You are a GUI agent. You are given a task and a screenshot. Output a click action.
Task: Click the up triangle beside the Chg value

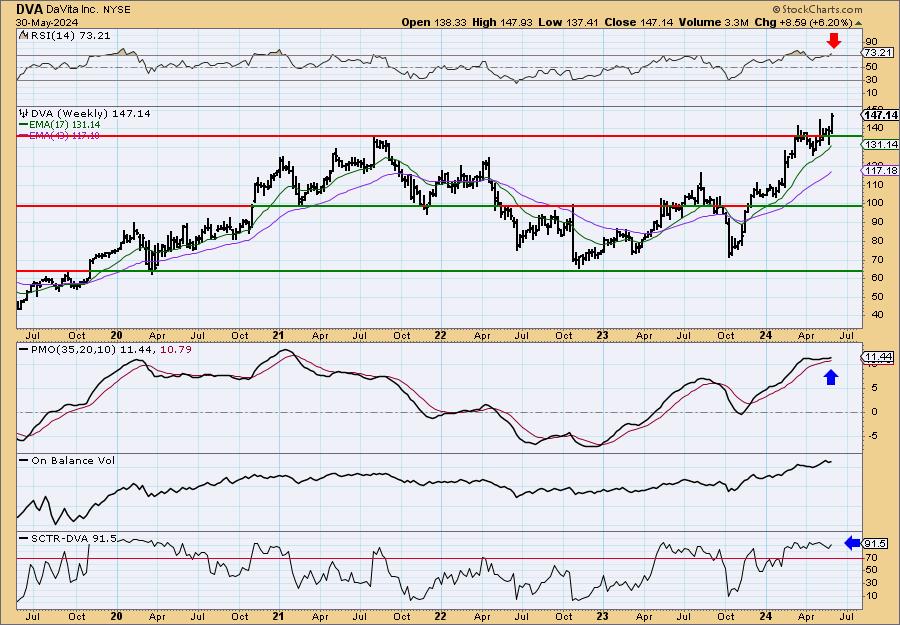point(859,23)
